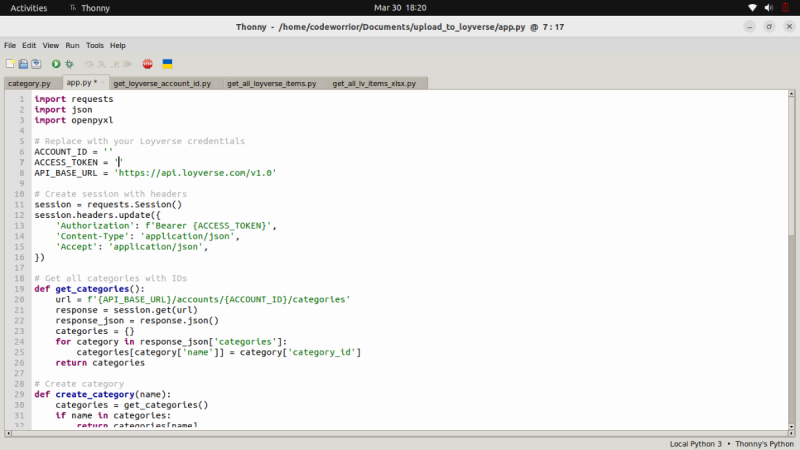Click the vertical scrollbar down arrow

pos(791,427)
